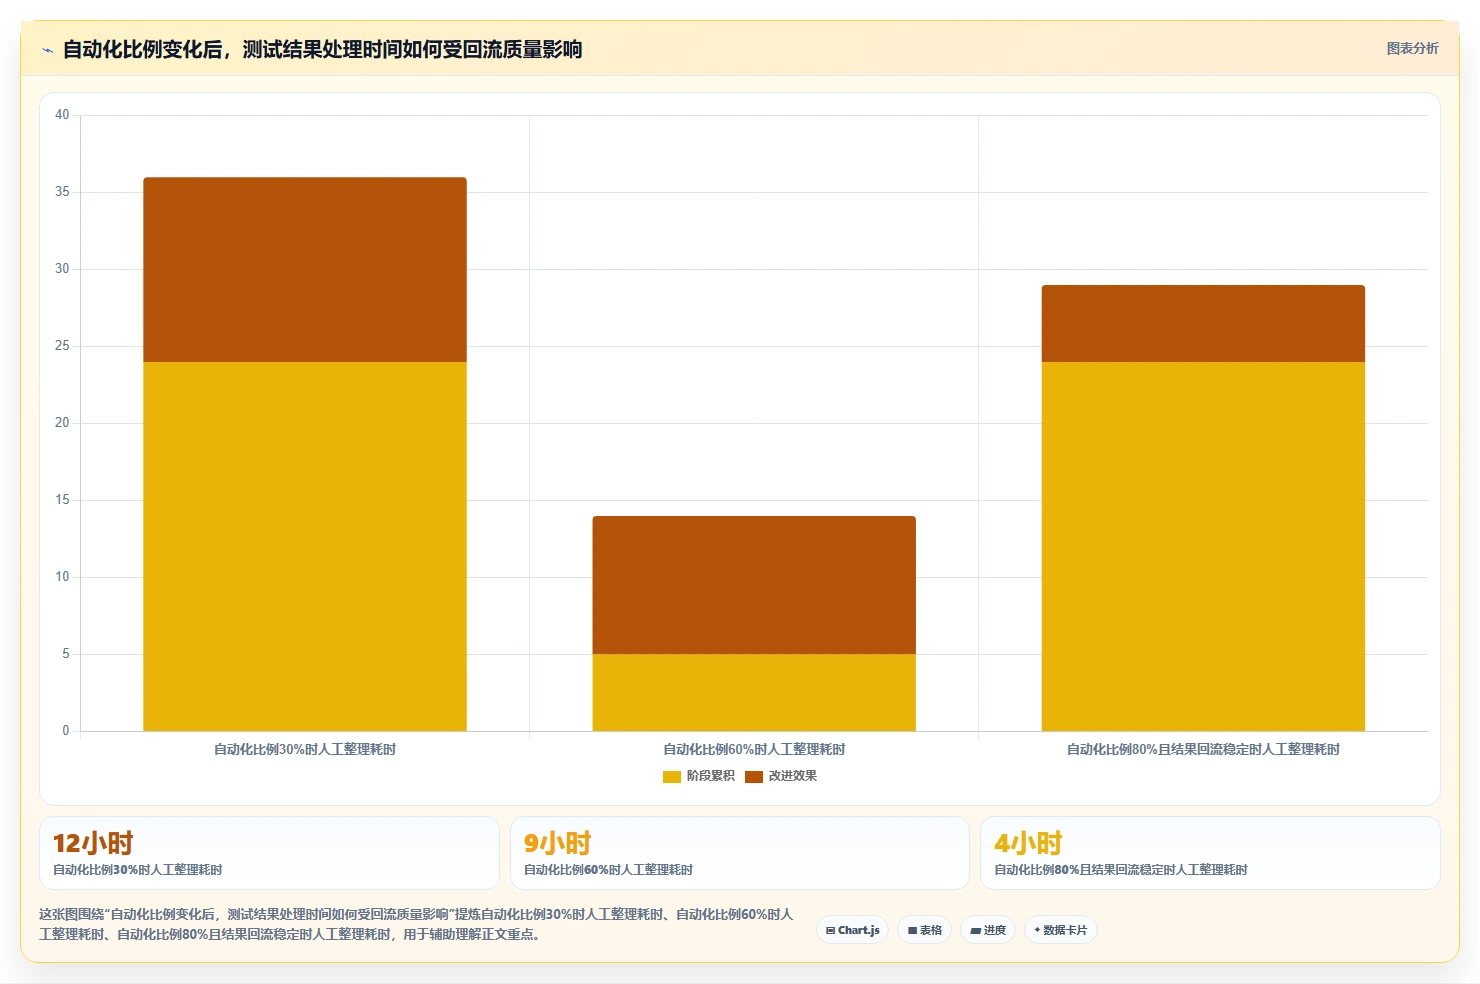Screen dimensions: 1480x984
Task: Click the 进度 tag
Action: pyautogui.click(x=988, y=930)
